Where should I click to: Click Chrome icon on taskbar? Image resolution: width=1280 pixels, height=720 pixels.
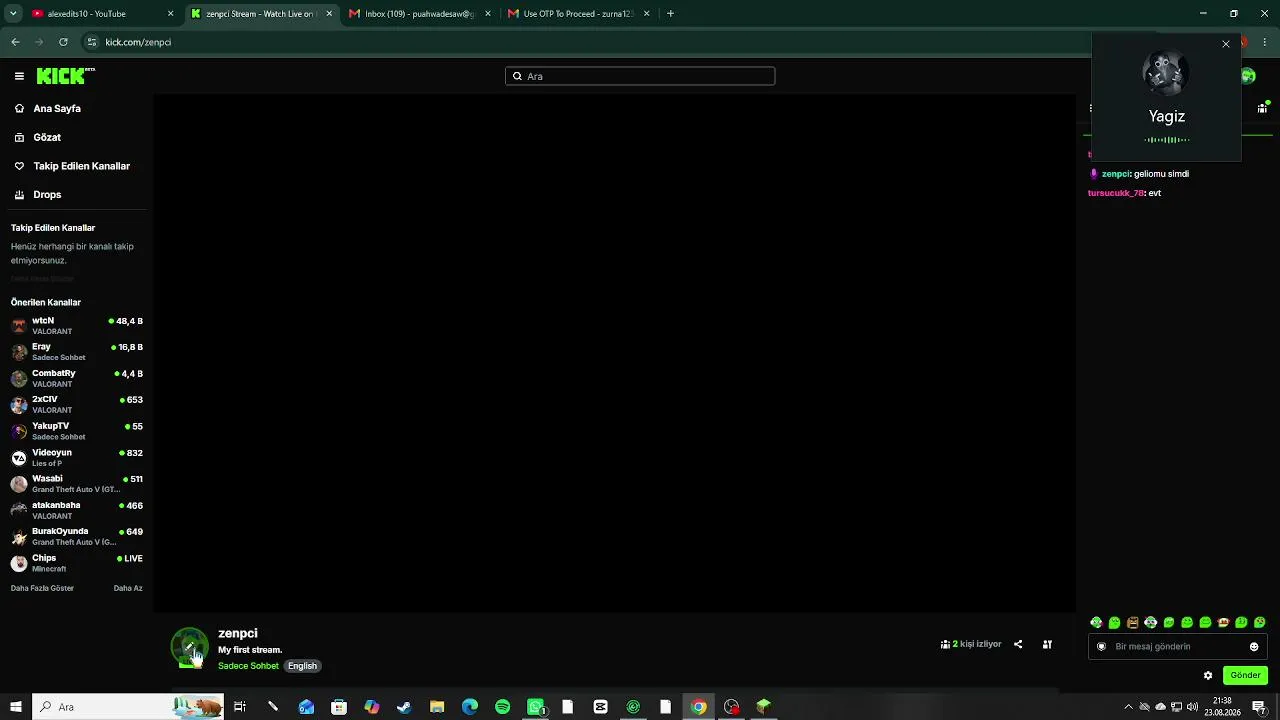pos(699,707)
